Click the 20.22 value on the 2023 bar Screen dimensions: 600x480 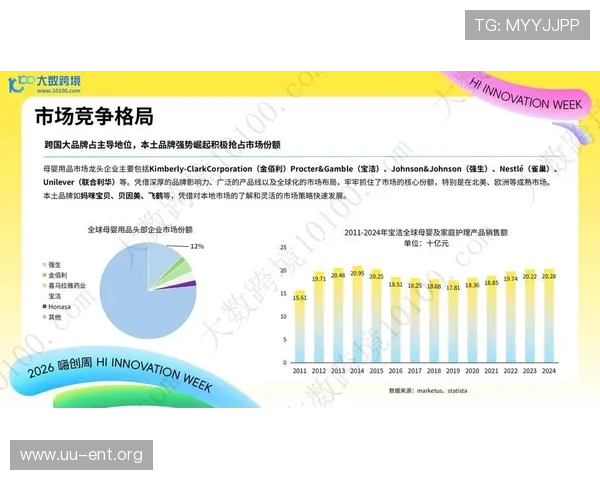click(x=530, y=276)
